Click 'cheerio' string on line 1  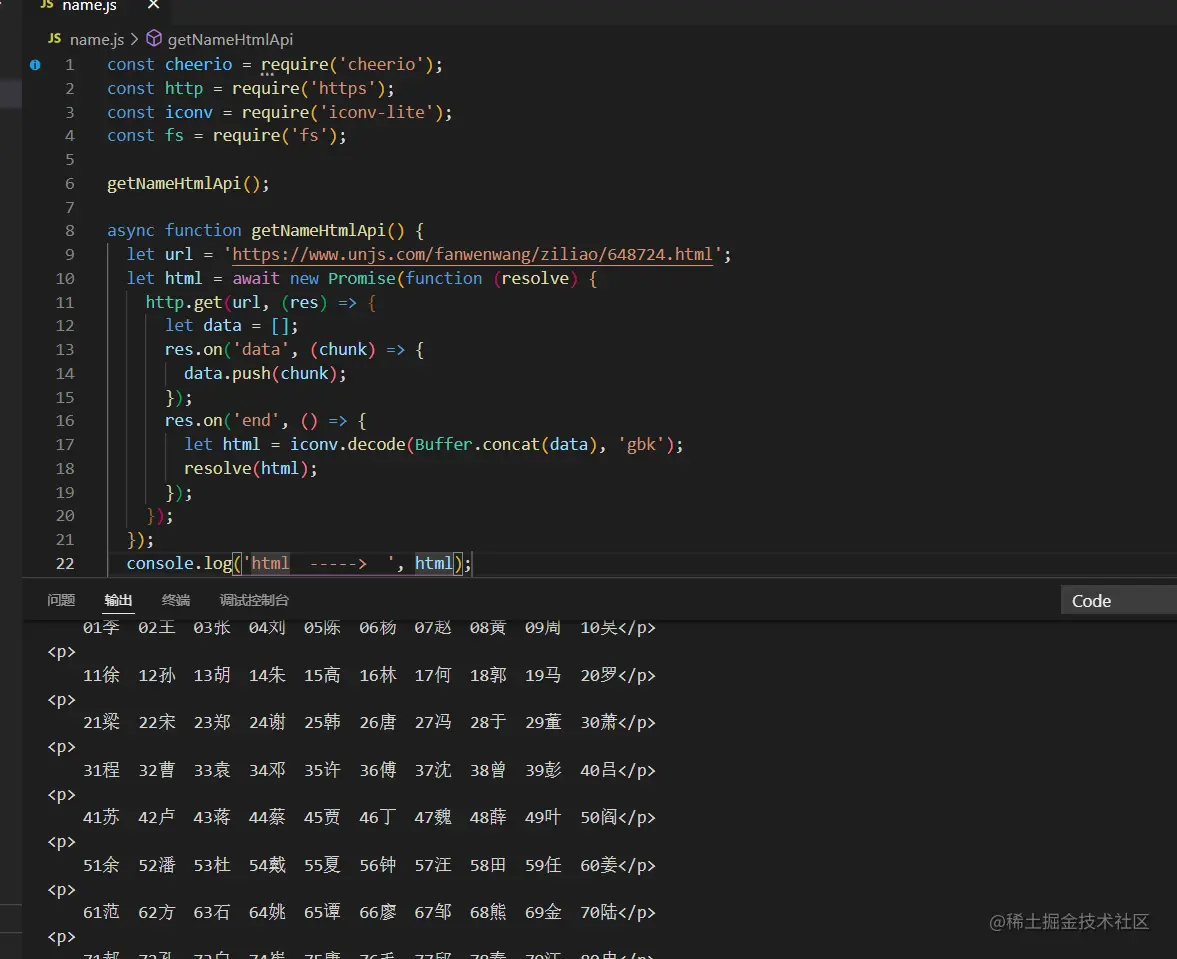381,65
